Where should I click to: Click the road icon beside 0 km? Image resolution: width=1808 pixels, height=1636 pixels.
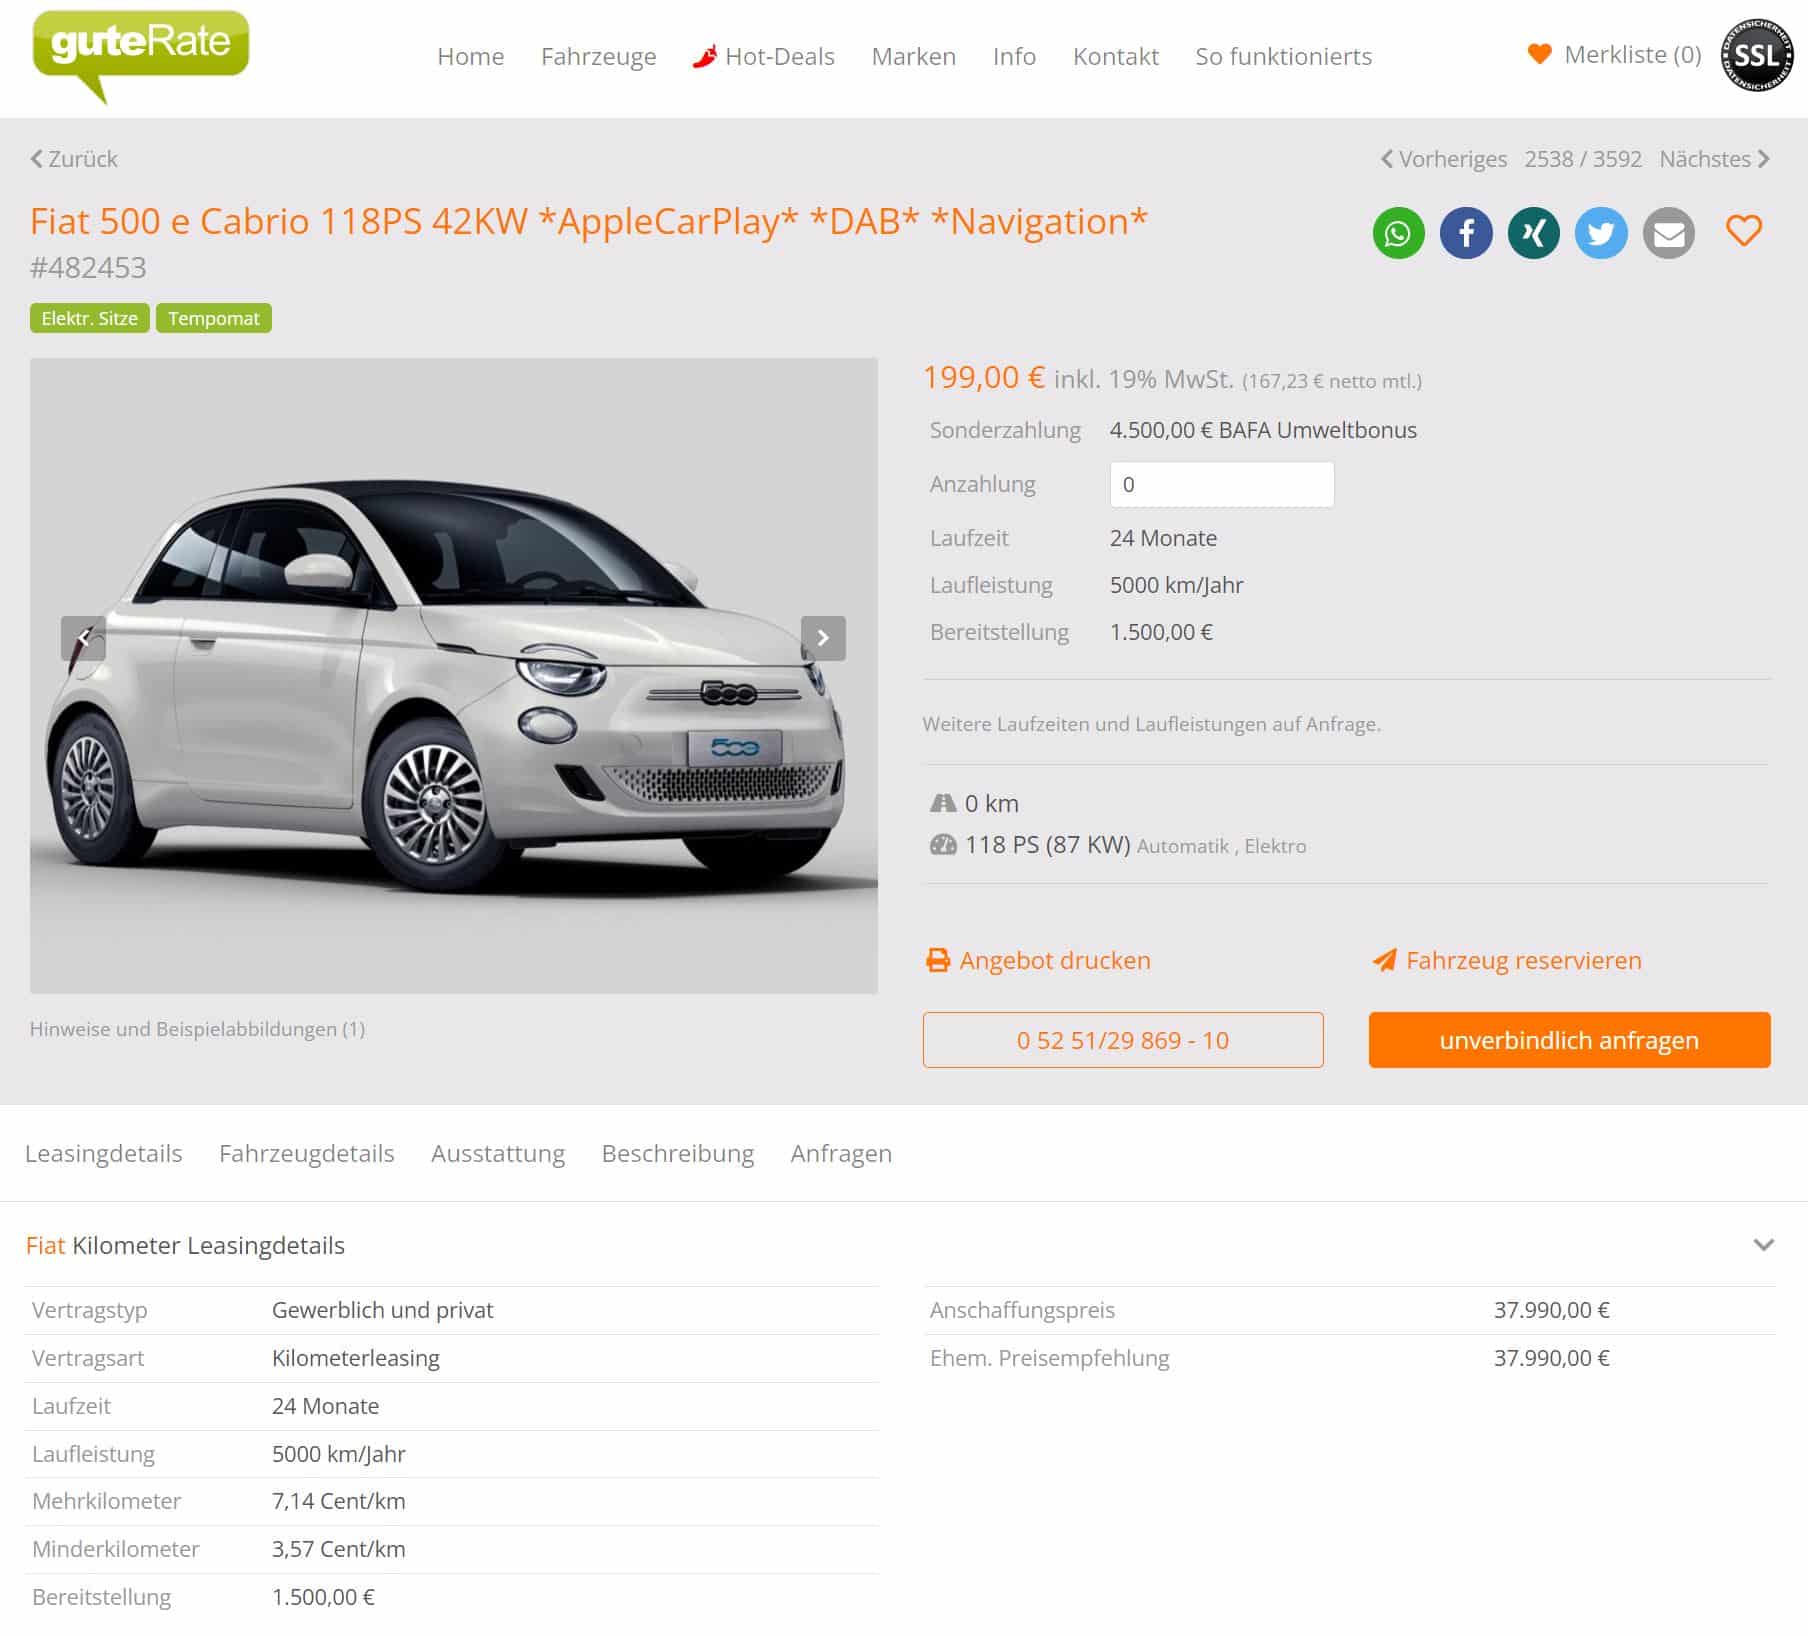(943, 803)
